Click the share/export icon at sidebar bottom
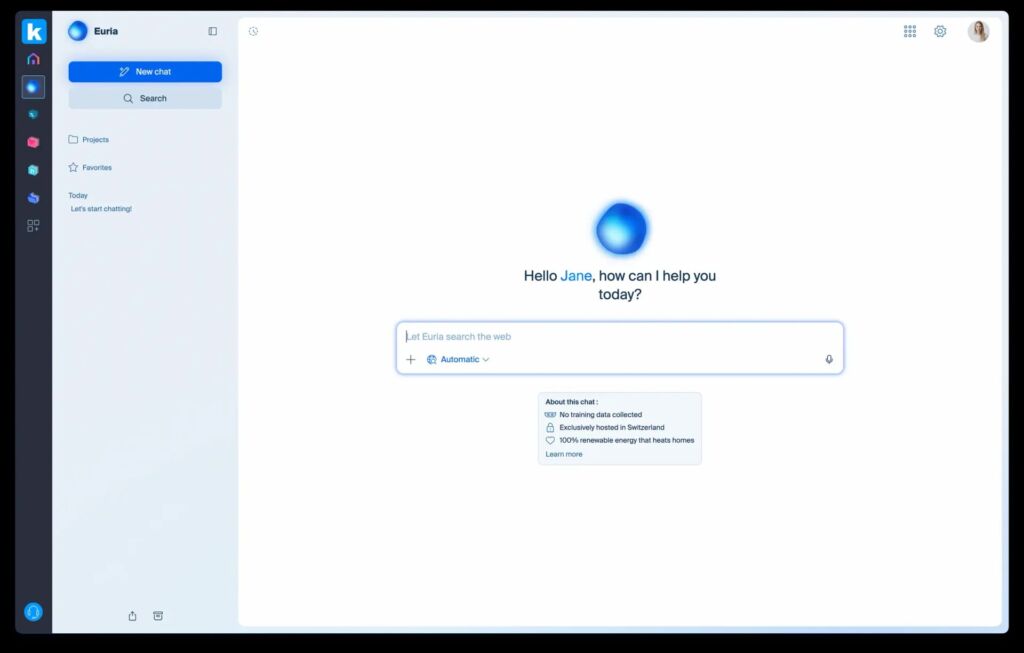 pyautogui.click(x=132, y=616)
